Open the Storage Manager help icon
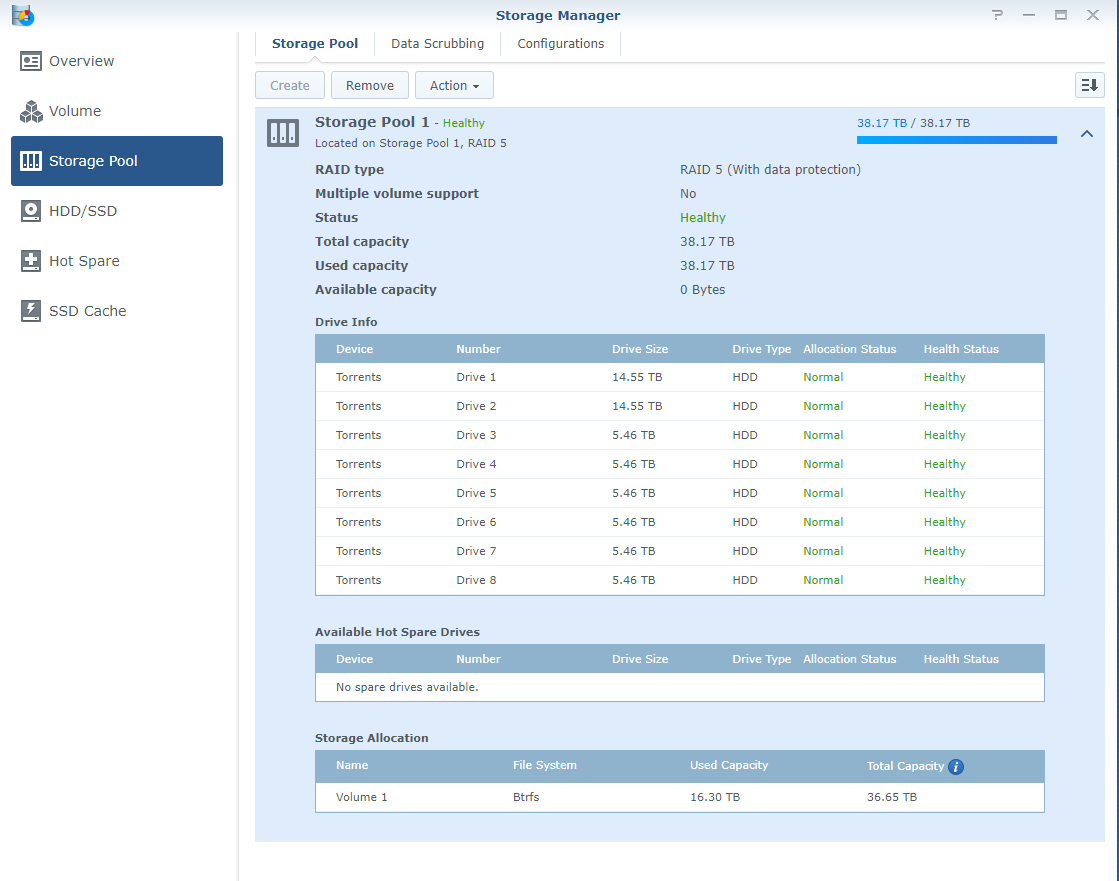The image size is (1119, 881). click(997, 15)
